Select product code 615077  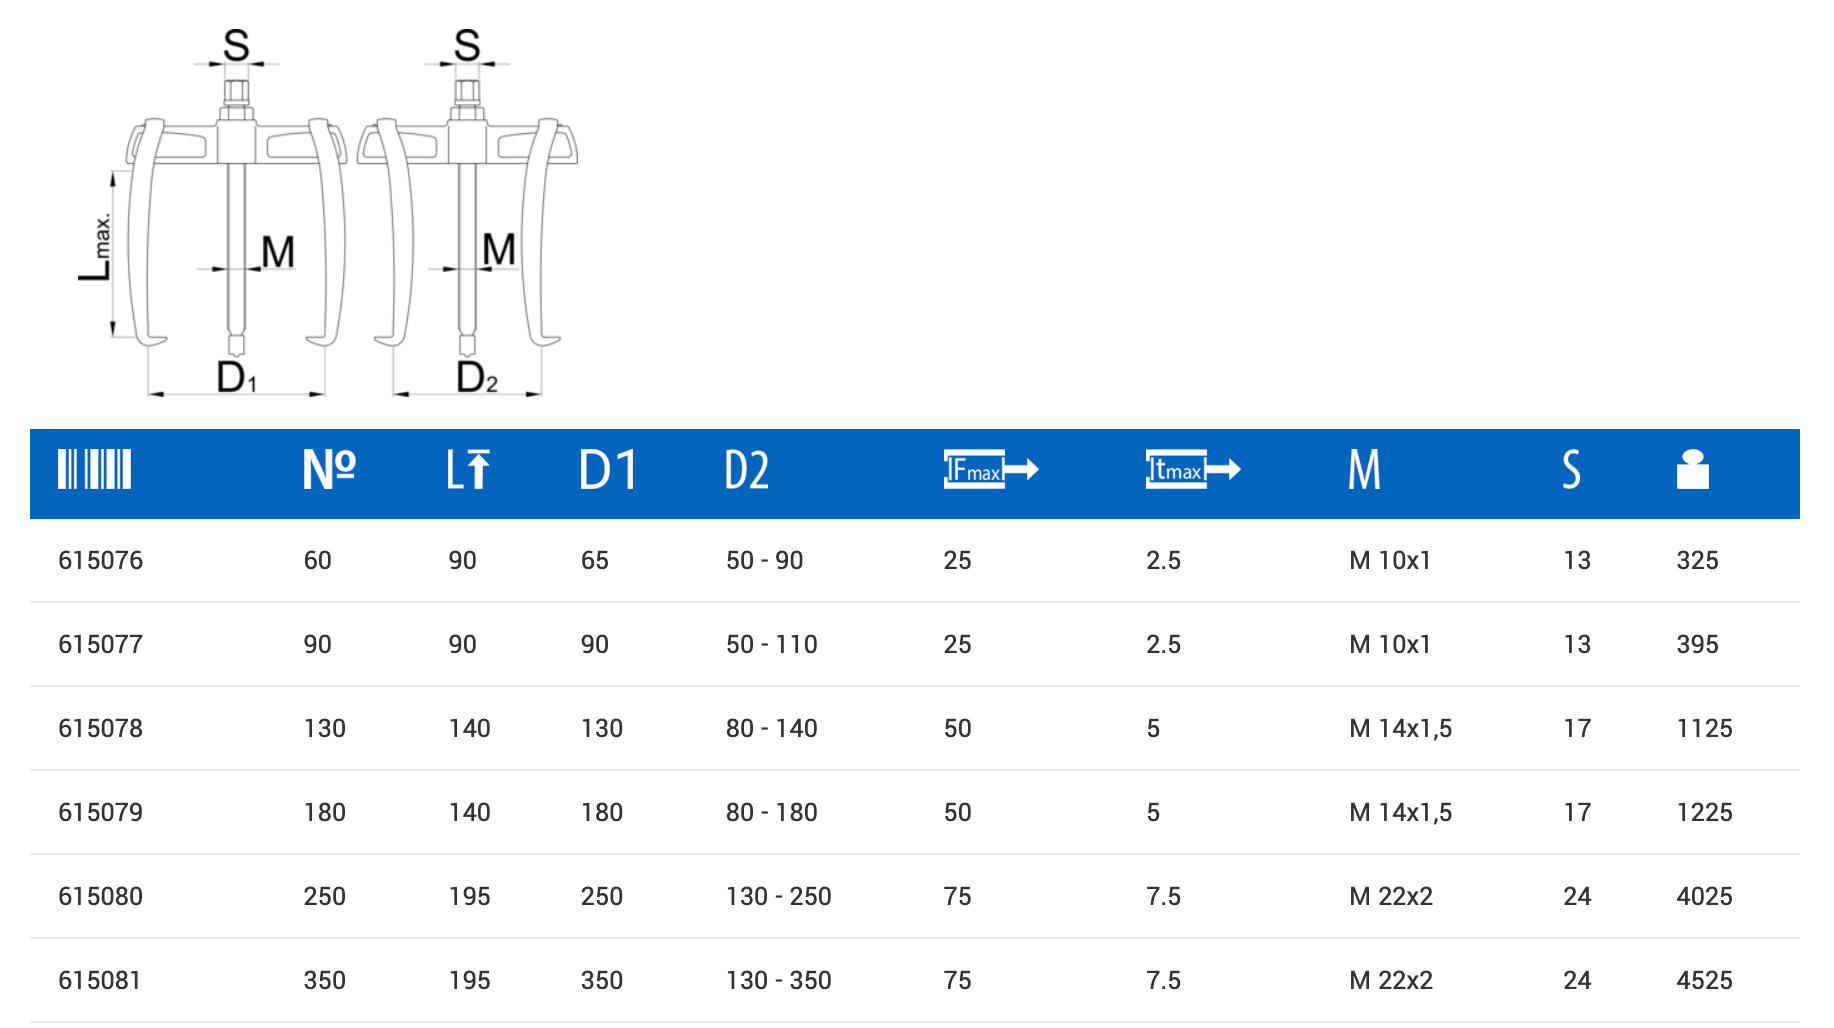(x=100, y=644)
